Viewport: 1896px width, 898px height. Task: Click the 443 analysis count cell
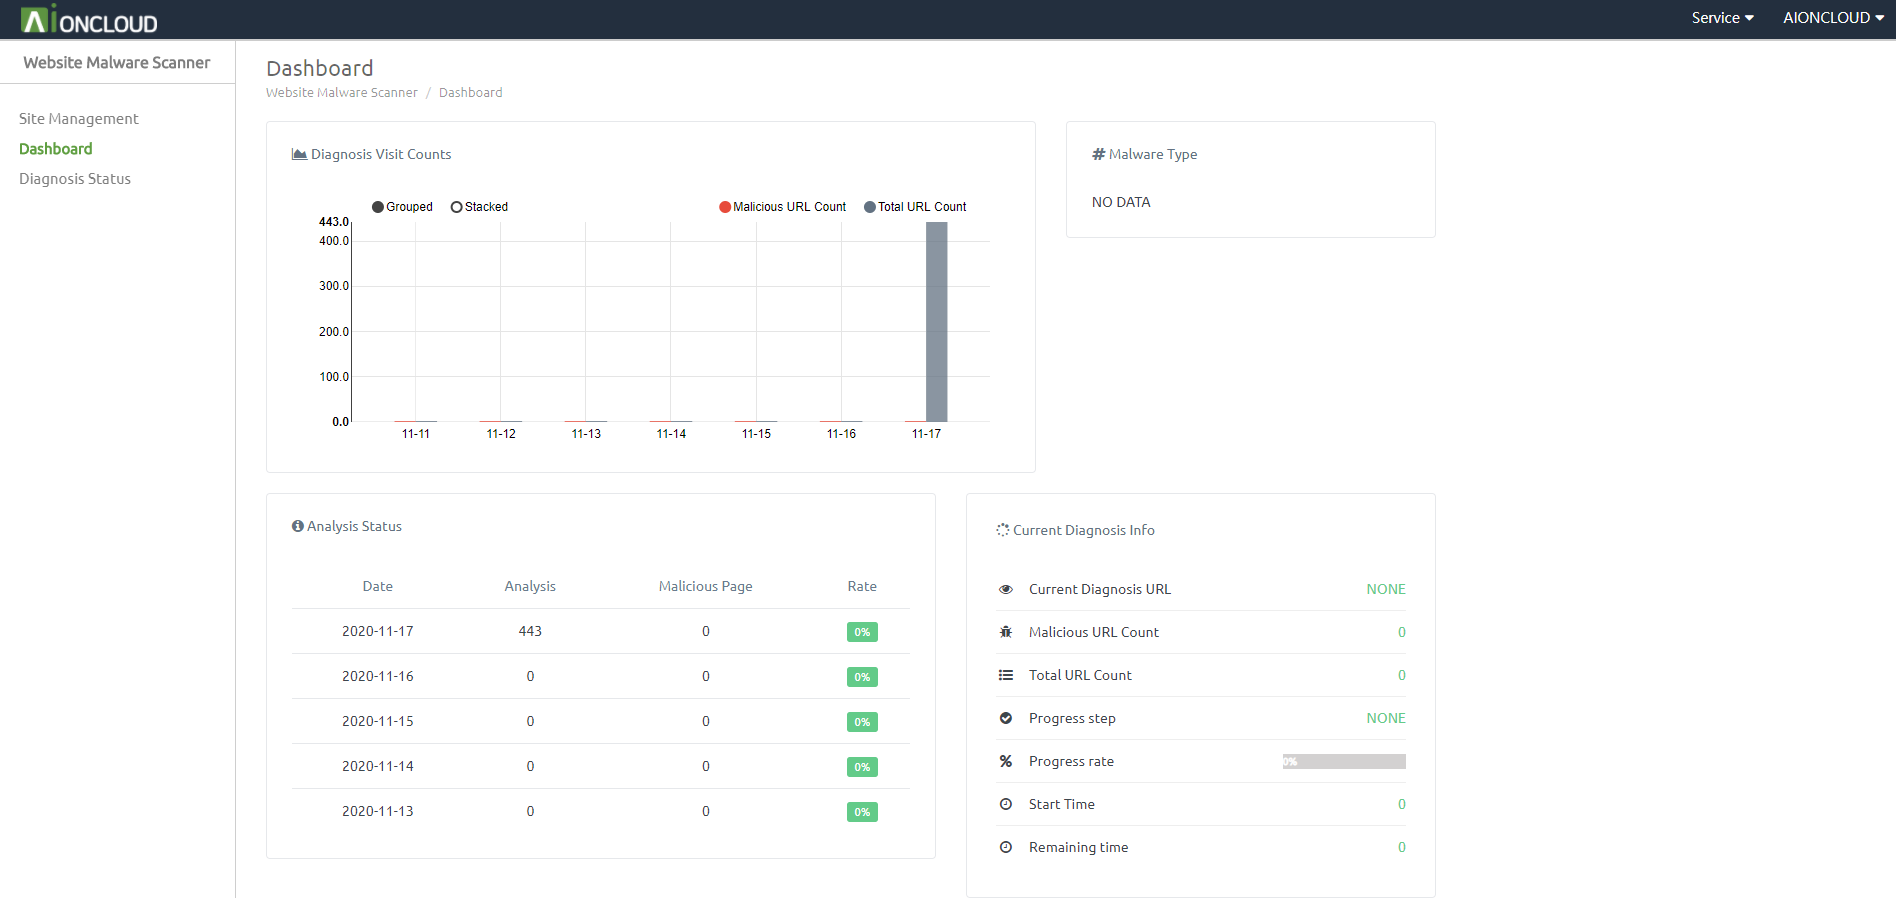[530, 632]
